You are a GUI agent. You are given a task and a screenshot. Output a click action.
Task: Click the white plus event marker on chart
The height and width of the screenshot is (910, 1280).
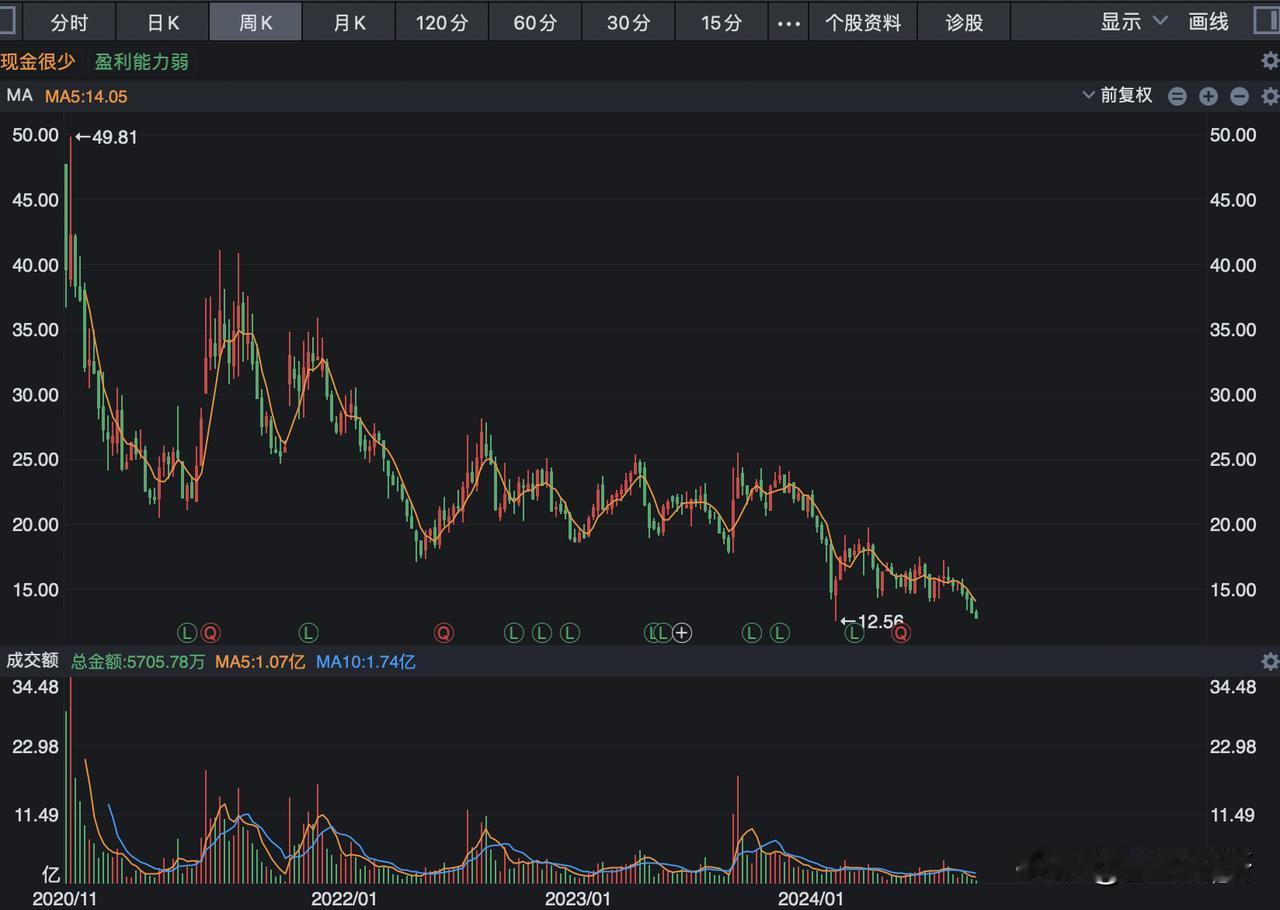coord(682,632)
